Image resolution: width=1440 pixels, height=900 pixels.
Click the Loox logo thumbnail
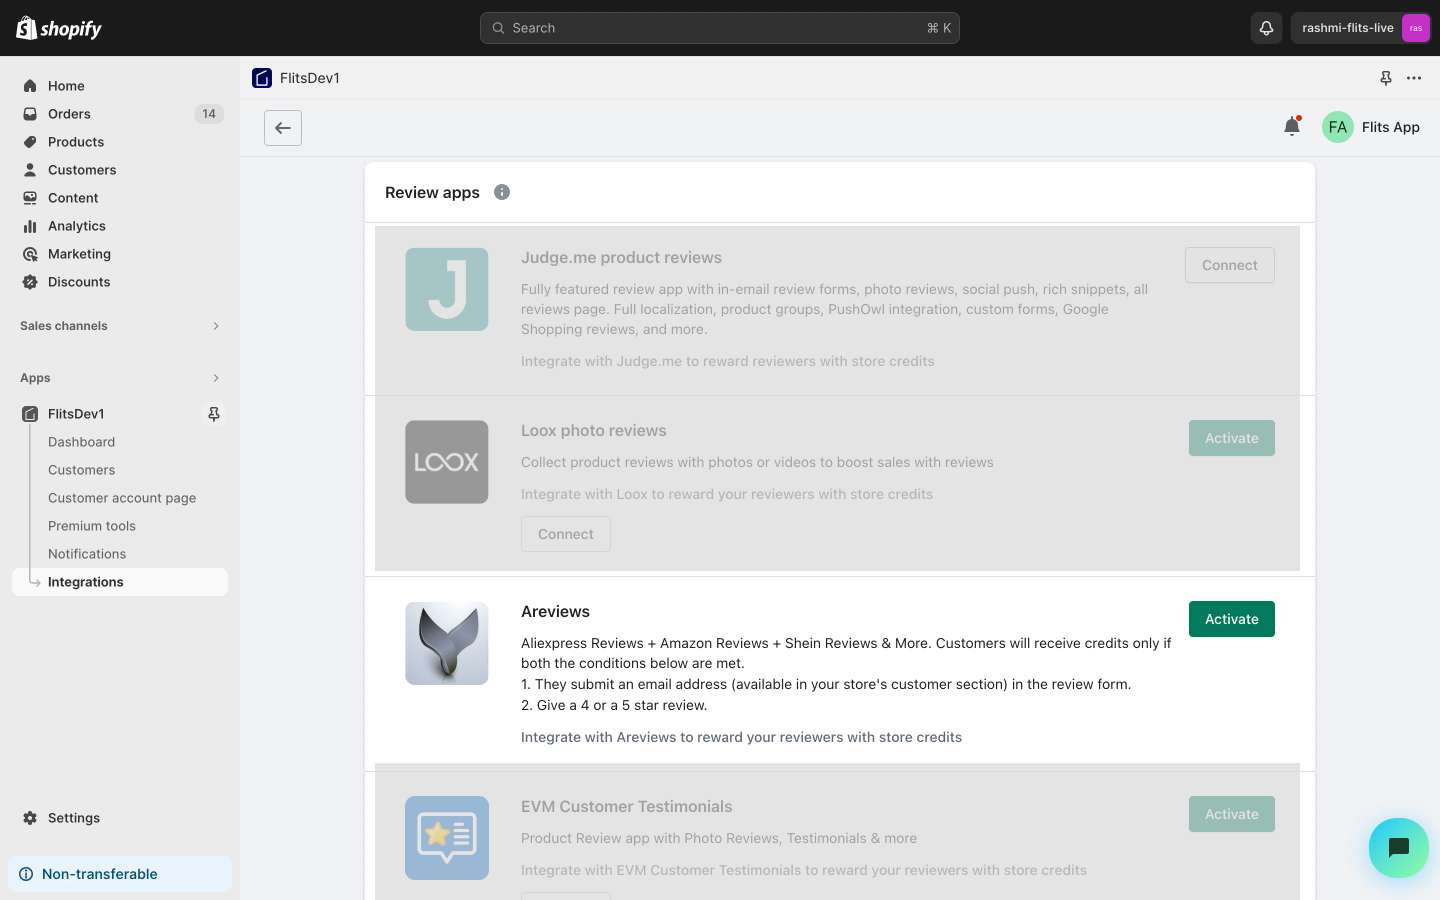(447, 462)
